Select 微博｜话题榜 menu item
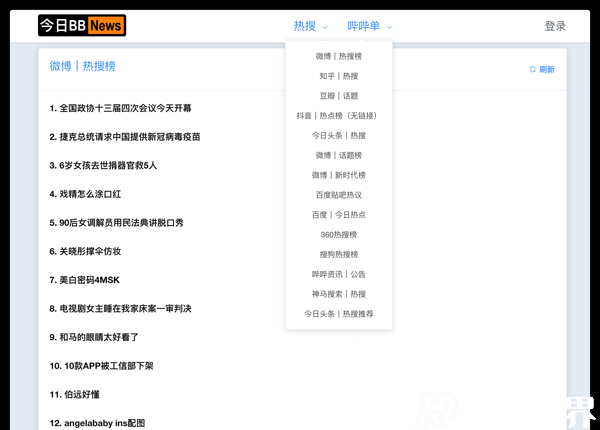Screen dimensions: 600x430 338,155
